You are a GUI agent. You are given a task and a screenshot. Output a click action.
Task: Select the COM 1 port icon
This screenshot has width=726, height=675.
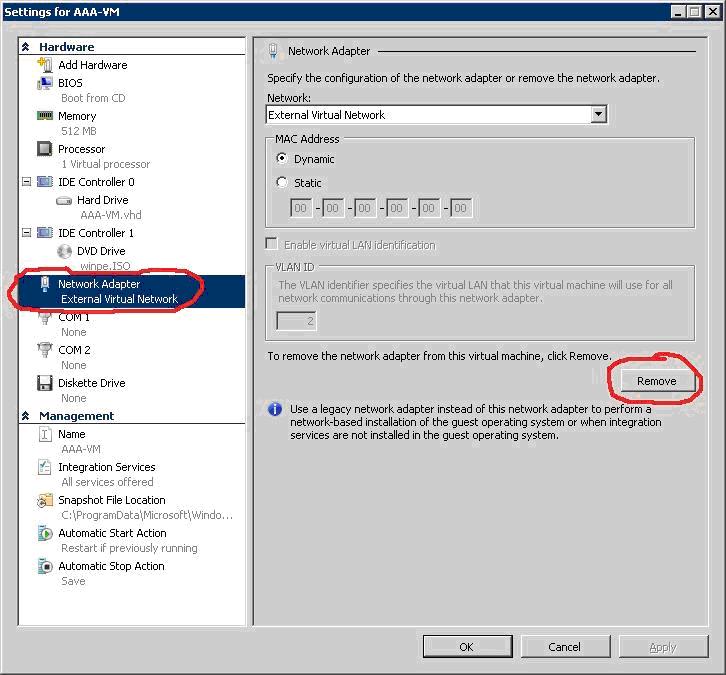click(x=44, y=318)
